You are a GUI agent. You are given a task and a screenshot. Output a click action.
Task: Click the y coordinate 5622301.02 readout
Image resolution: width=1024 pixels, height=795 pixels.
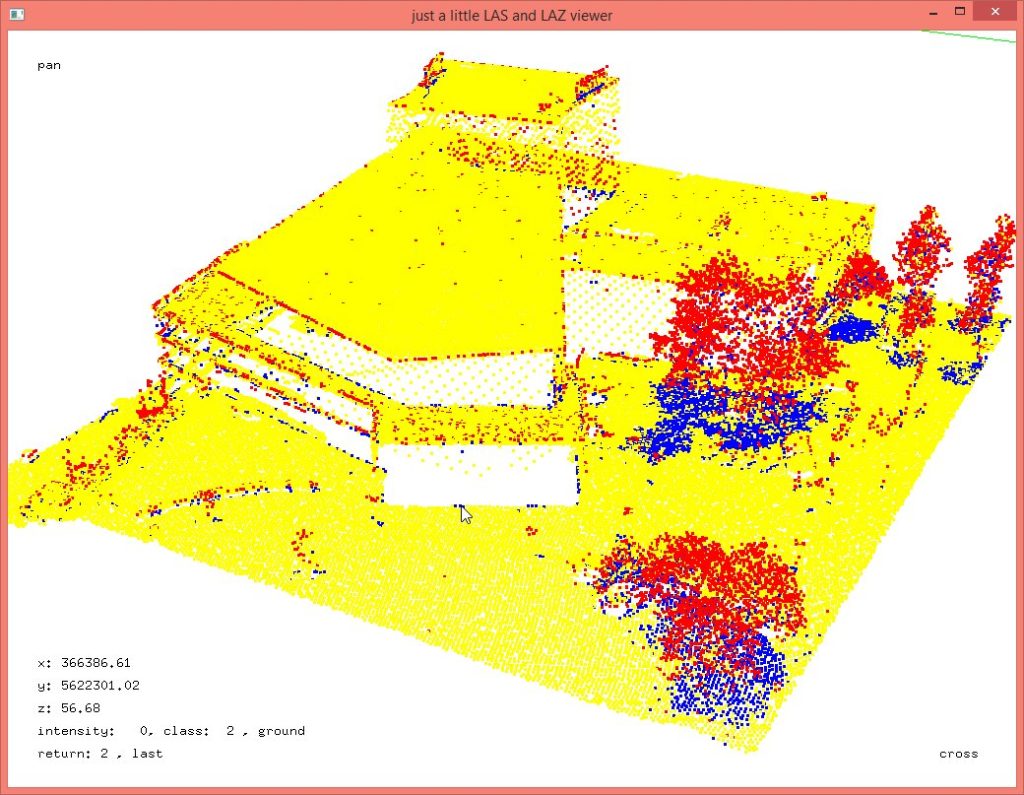tap(88, 685)
